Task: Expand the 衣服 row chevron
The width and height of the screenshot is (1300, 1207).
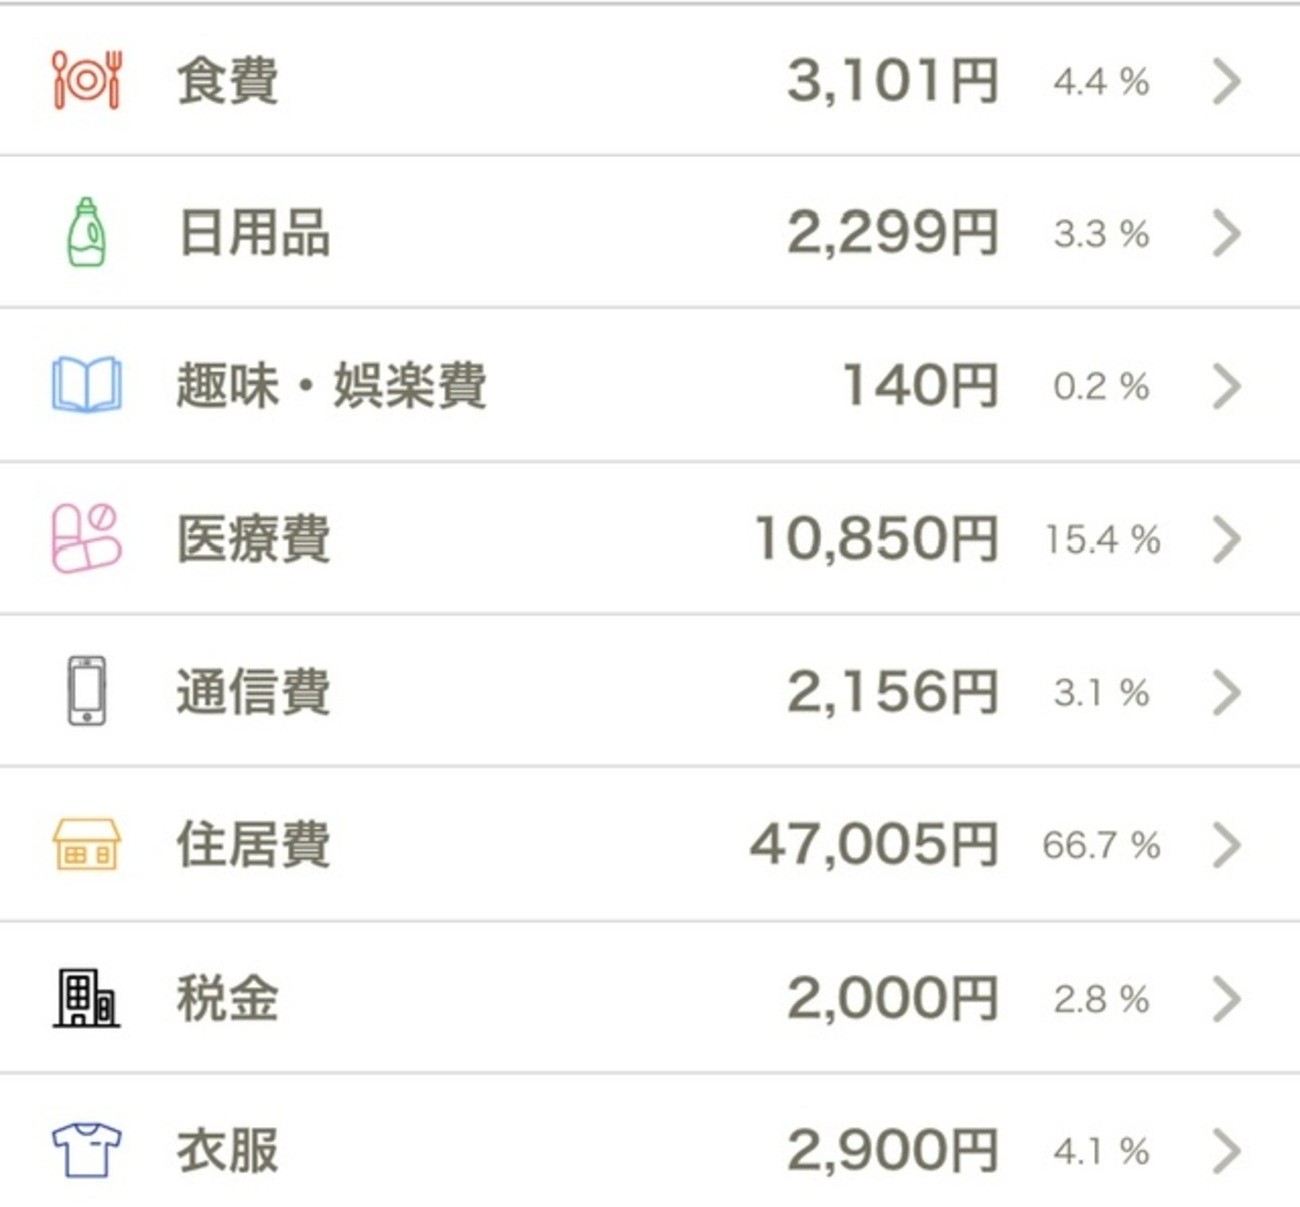Action: click(x=1226, y=1151)
